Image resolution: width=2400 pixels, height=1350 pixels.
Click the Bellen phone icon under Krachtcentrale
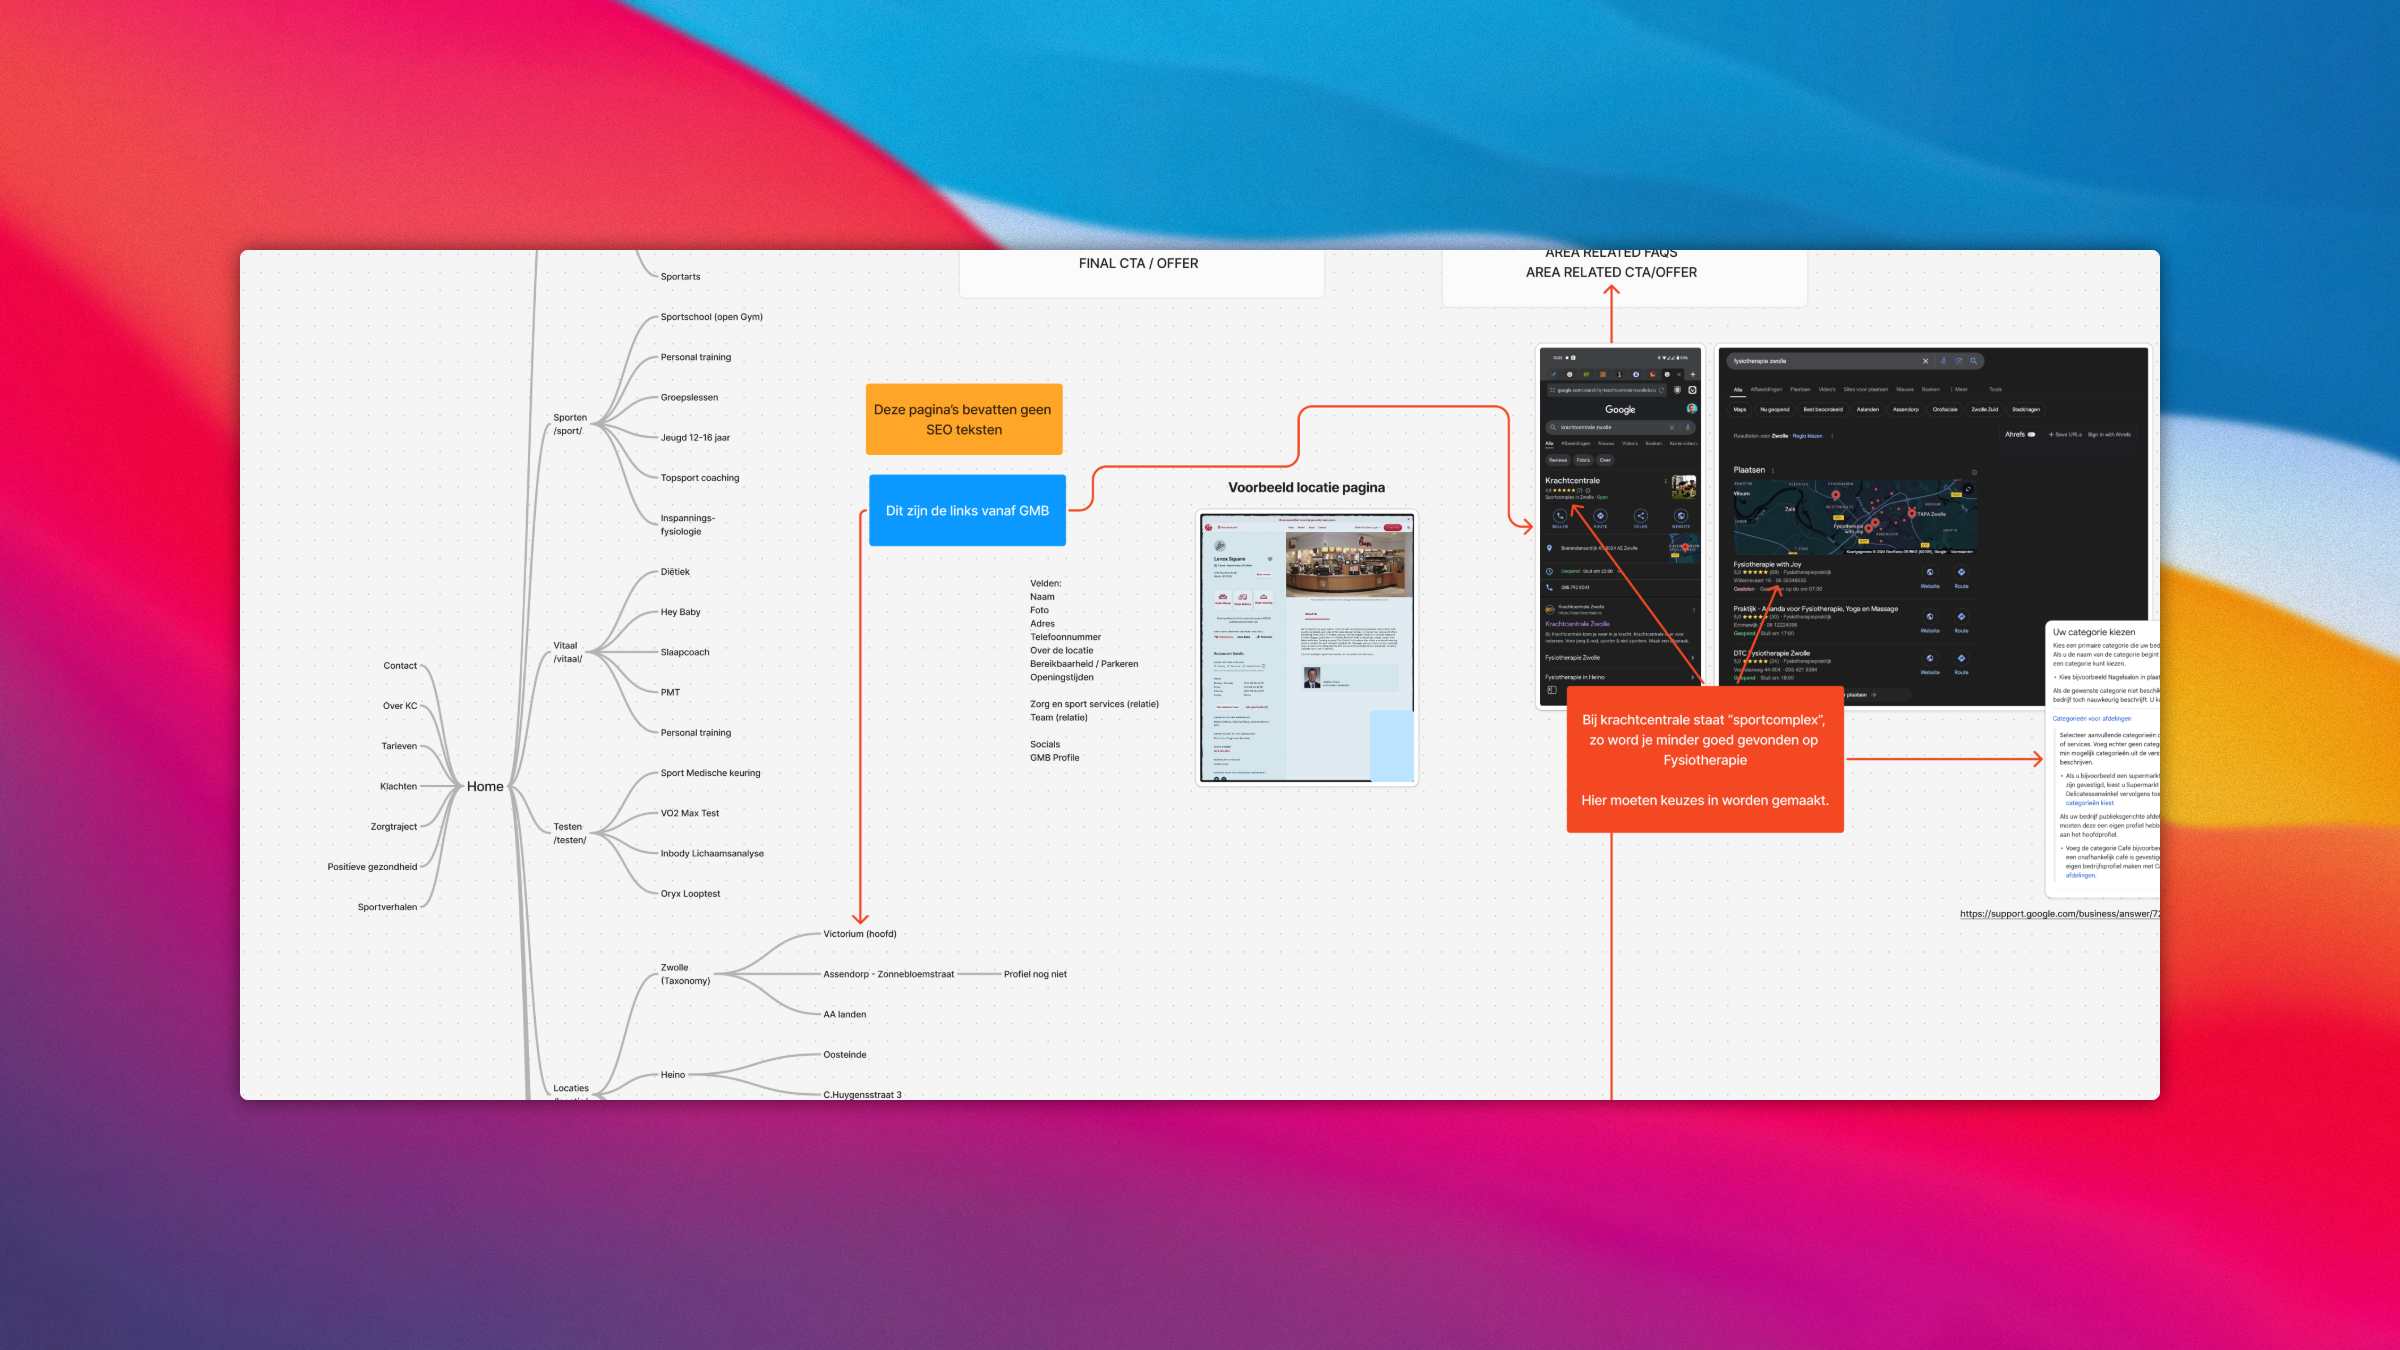click(x=1560, y=516)
